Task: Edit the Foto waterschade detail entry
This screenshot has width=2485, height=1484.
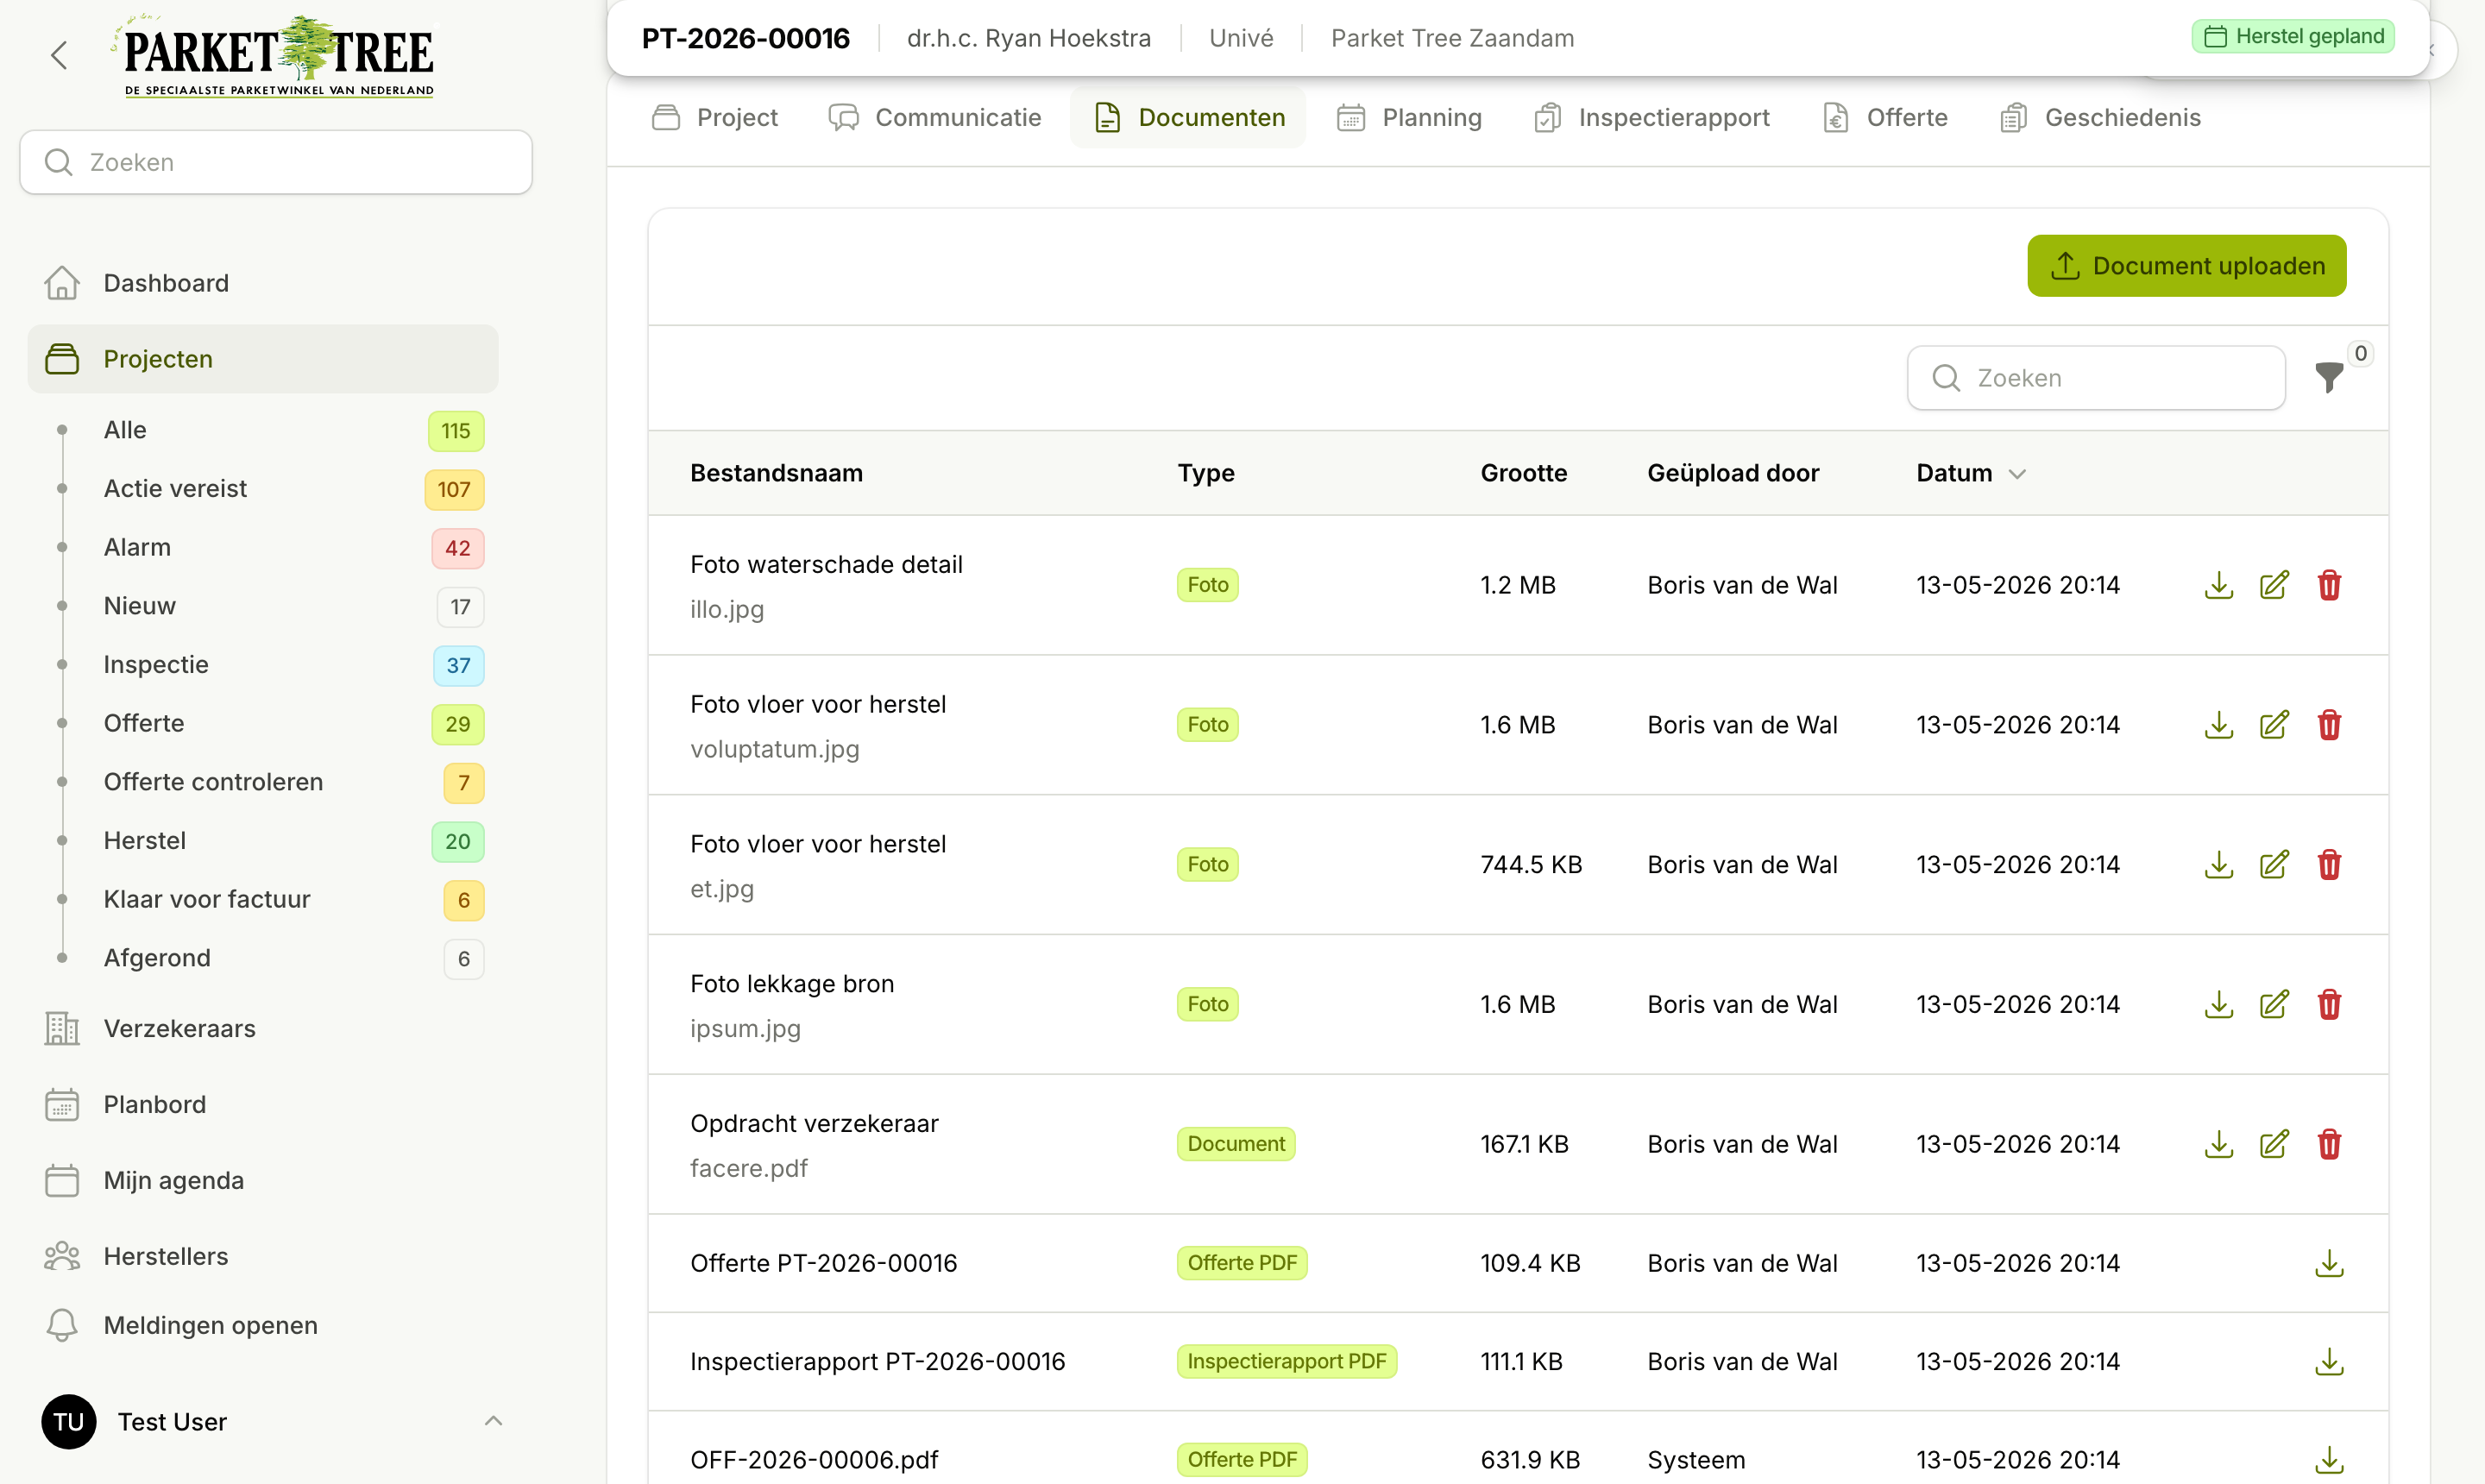Action: 2274,585
